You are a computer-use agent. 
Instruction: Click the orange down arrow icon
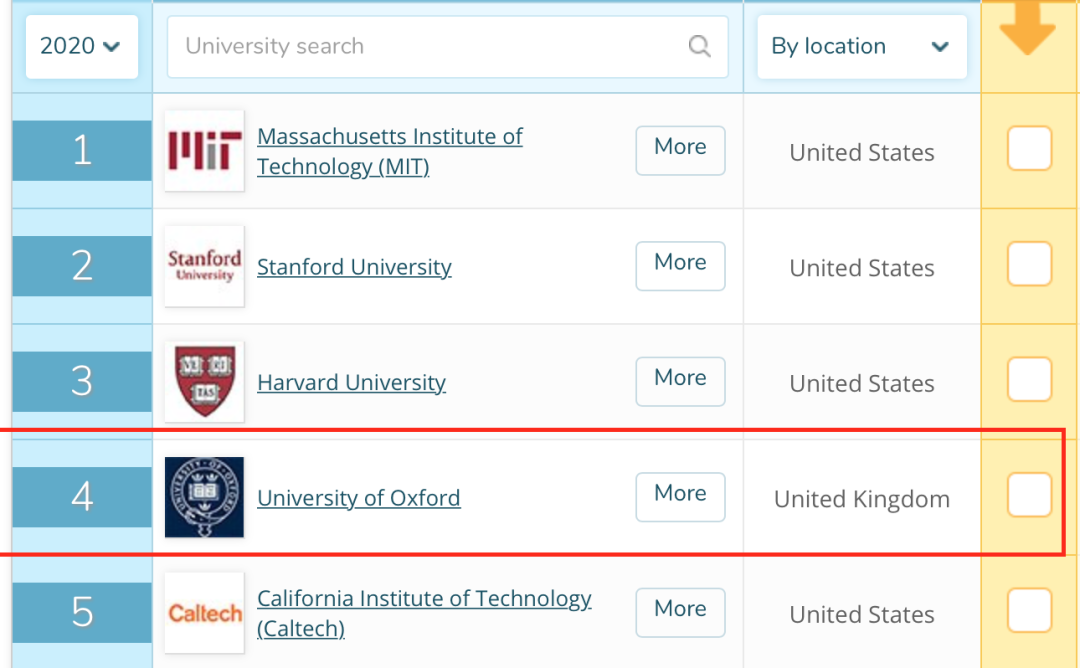(1027, 32)
